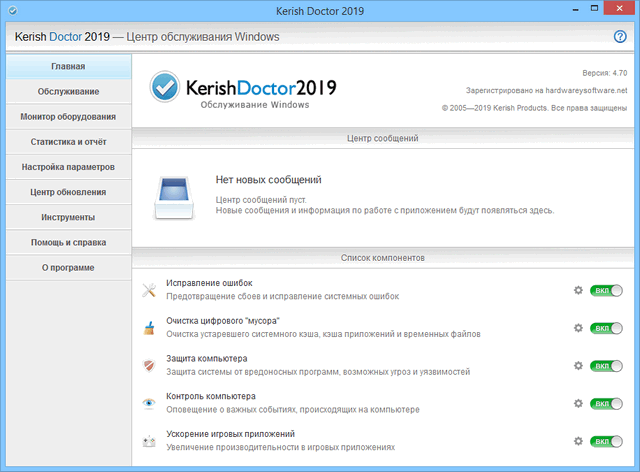The width and height of the screenshot is (640, 472).
Task: Click the shield icon for Защита компьютера
Action: (149, 365)
